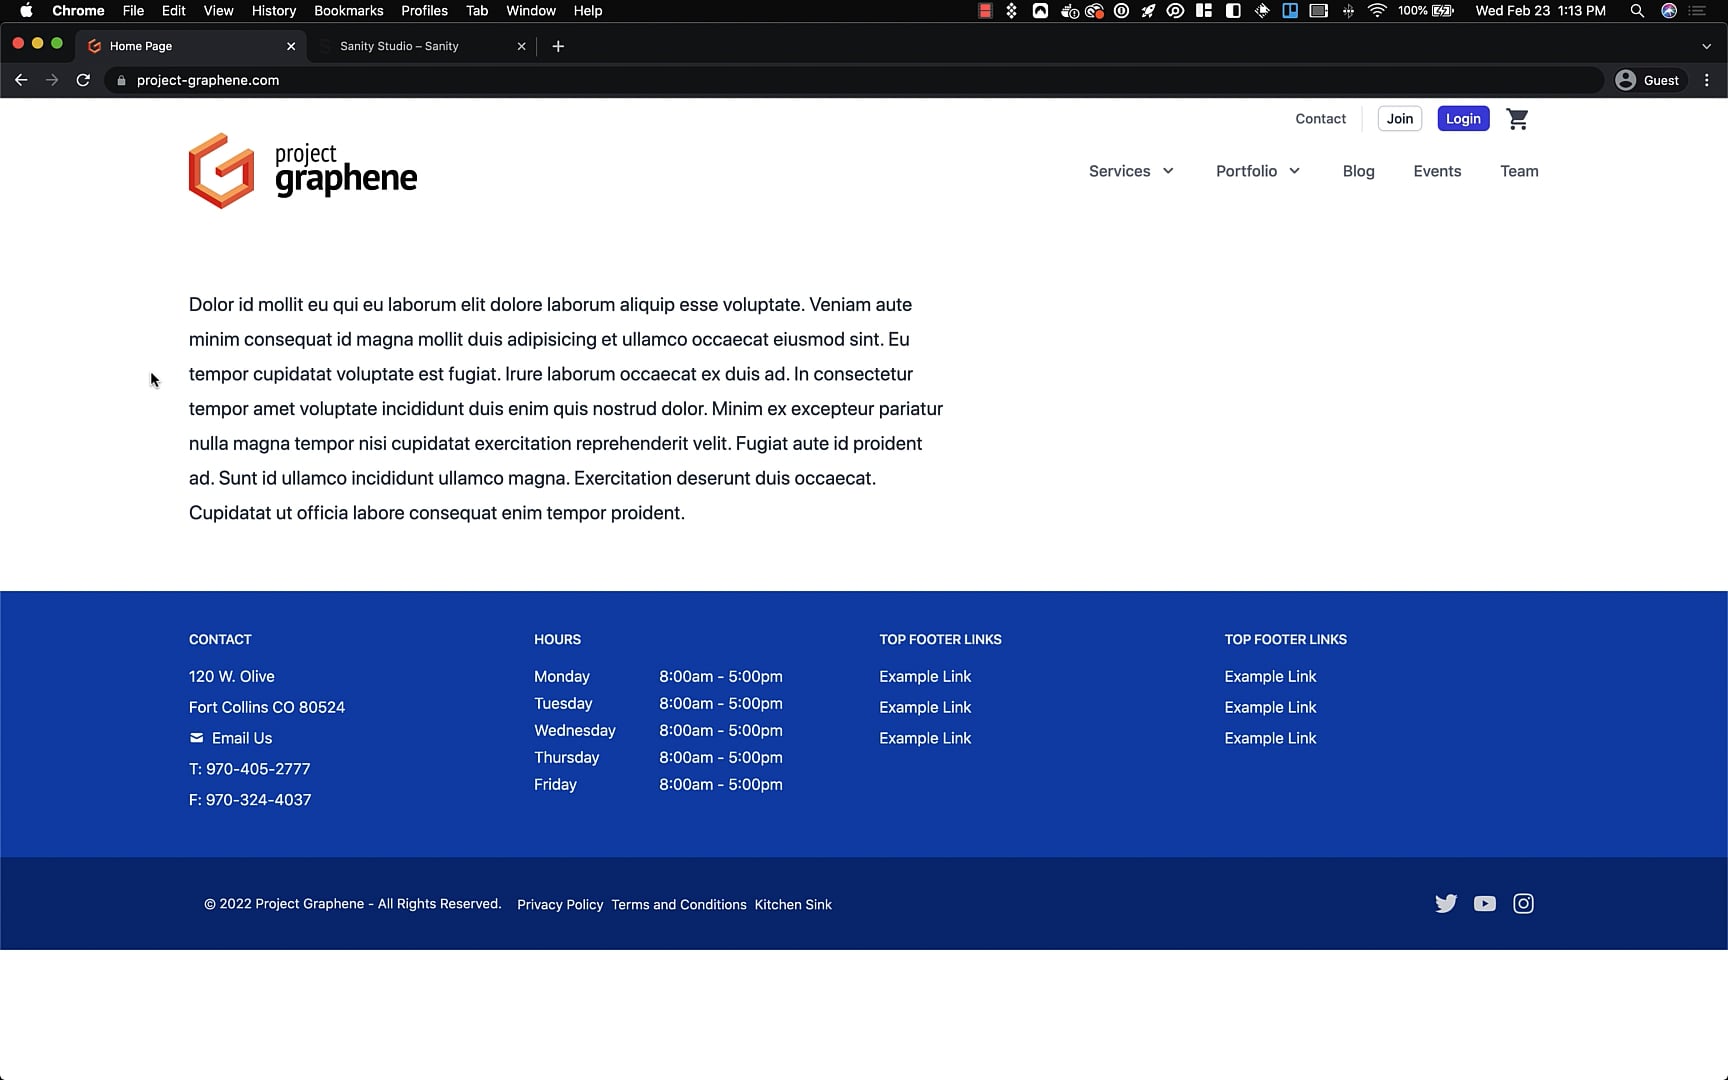This screenshot has height=1080, width=1728.
Task: Open the Wi-Fi status icon
Action: pyautogui.click(x=1377, y=11)
